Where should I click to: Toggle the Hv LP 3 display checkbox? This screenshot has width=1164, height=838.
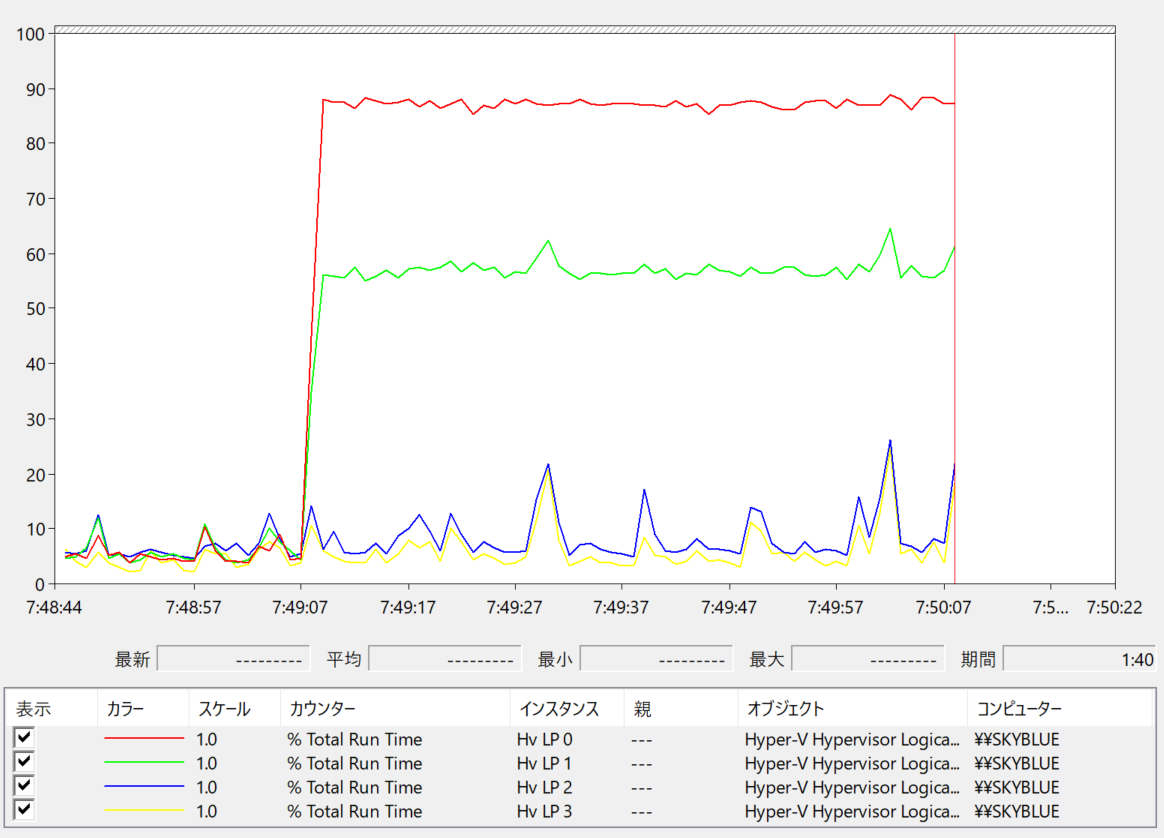[x=24, y=809]
